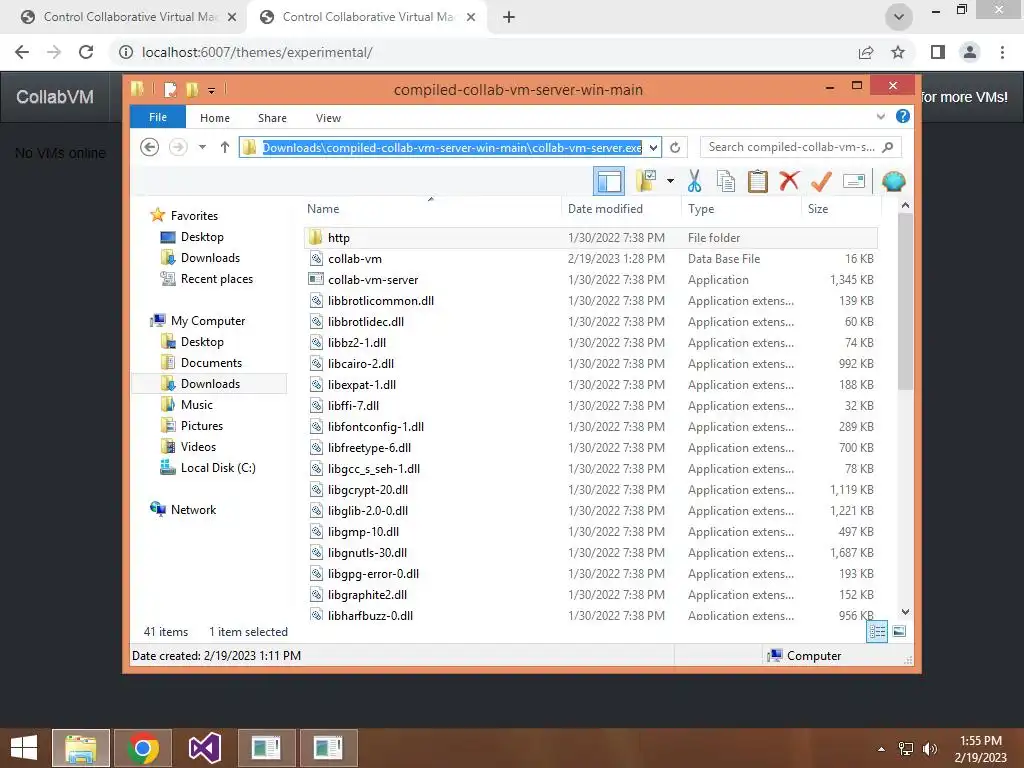
Task: Refresh the Explorer folder view
Action: 675,148
